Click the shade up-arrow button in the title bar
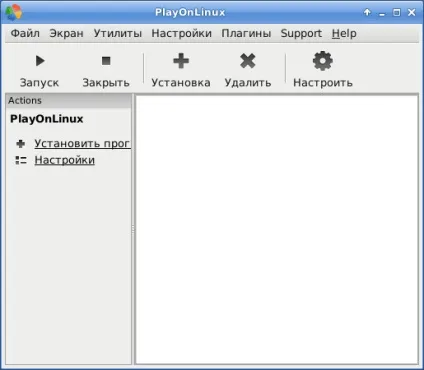The image size is (424, 370). (x=367, y=12)
